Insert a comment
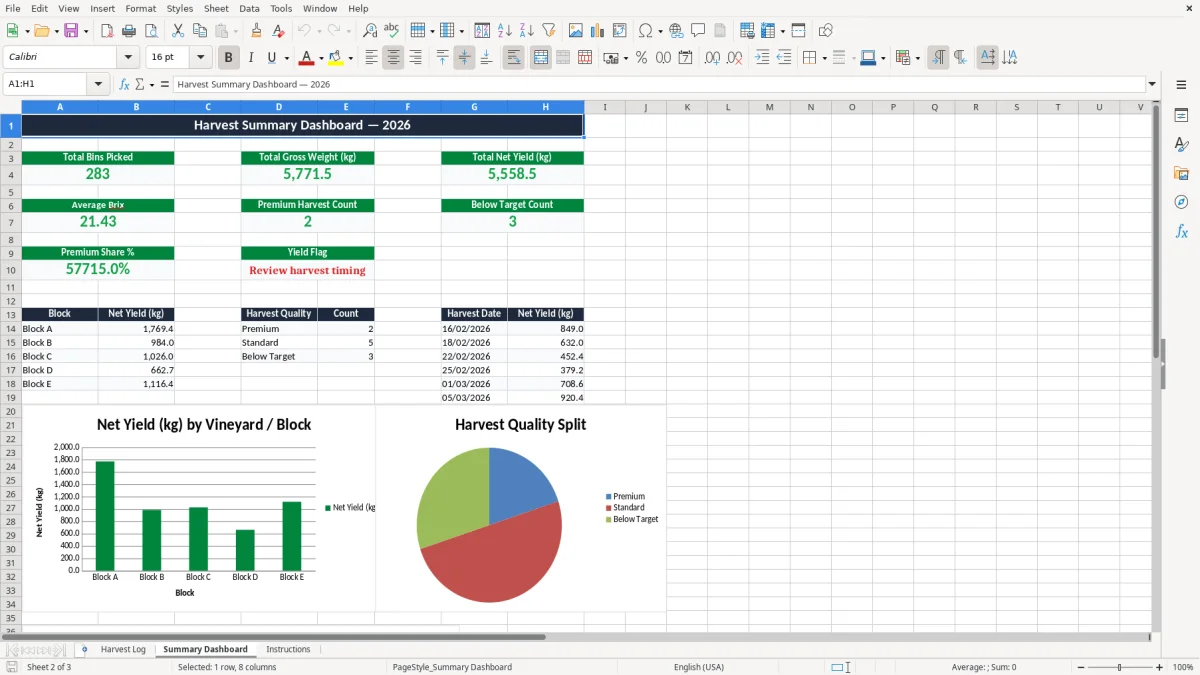 tap(698, 31)
